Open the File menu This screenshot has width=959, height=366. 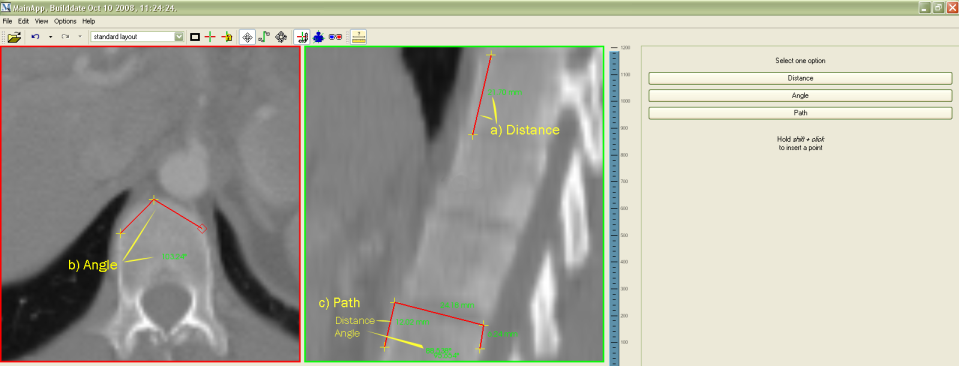click(x=7, y=21)
